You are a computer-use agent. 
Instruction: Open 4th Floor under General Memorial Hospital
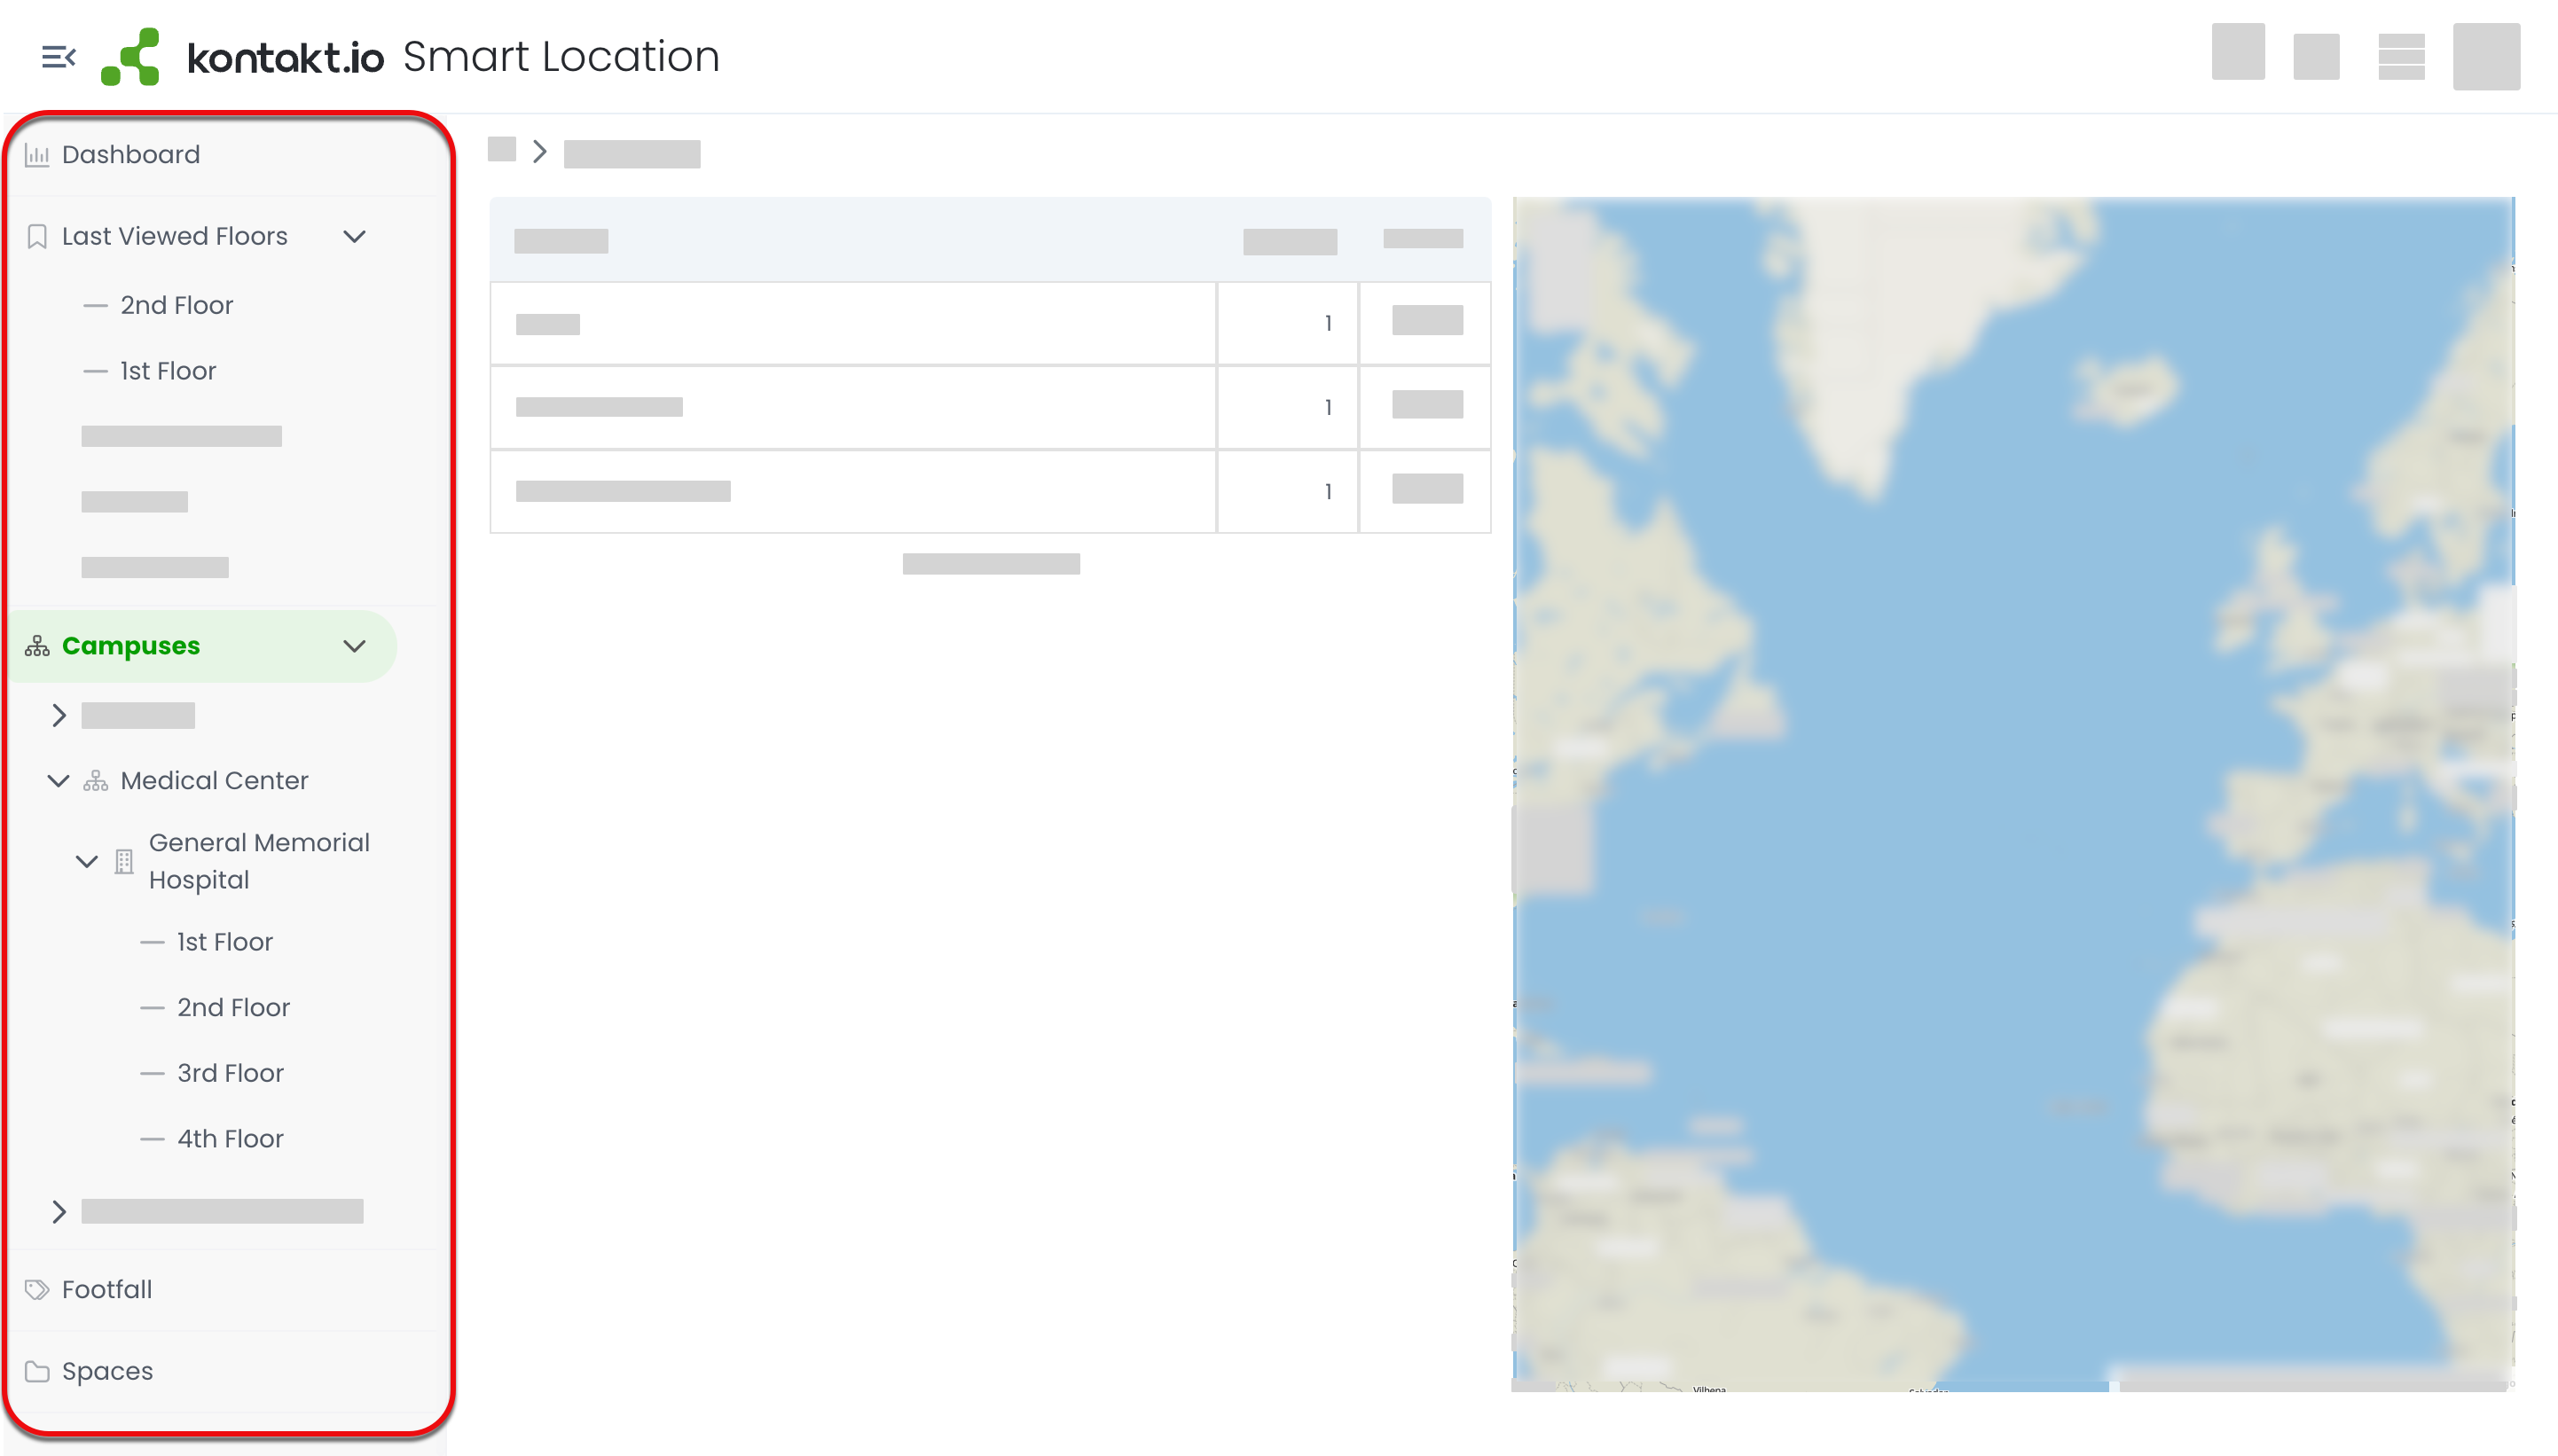(x=230, y=1139)
